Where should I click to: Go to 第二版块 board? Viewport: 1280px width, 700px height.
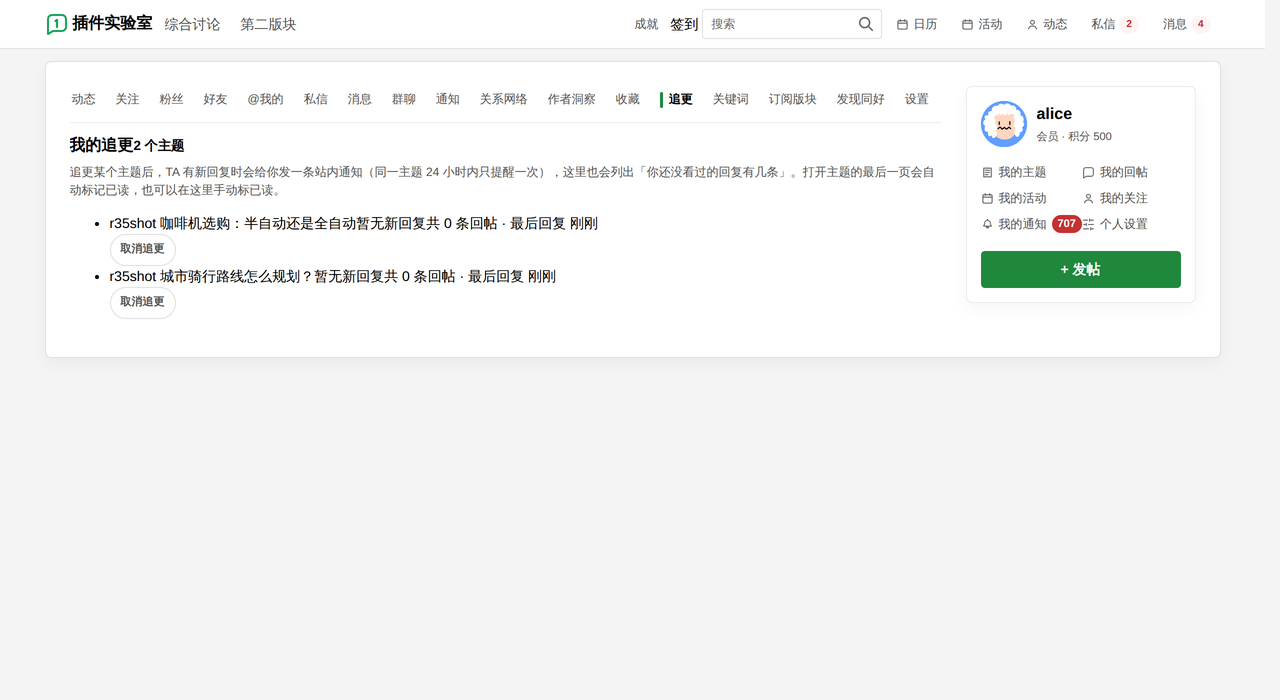[268, 24]
